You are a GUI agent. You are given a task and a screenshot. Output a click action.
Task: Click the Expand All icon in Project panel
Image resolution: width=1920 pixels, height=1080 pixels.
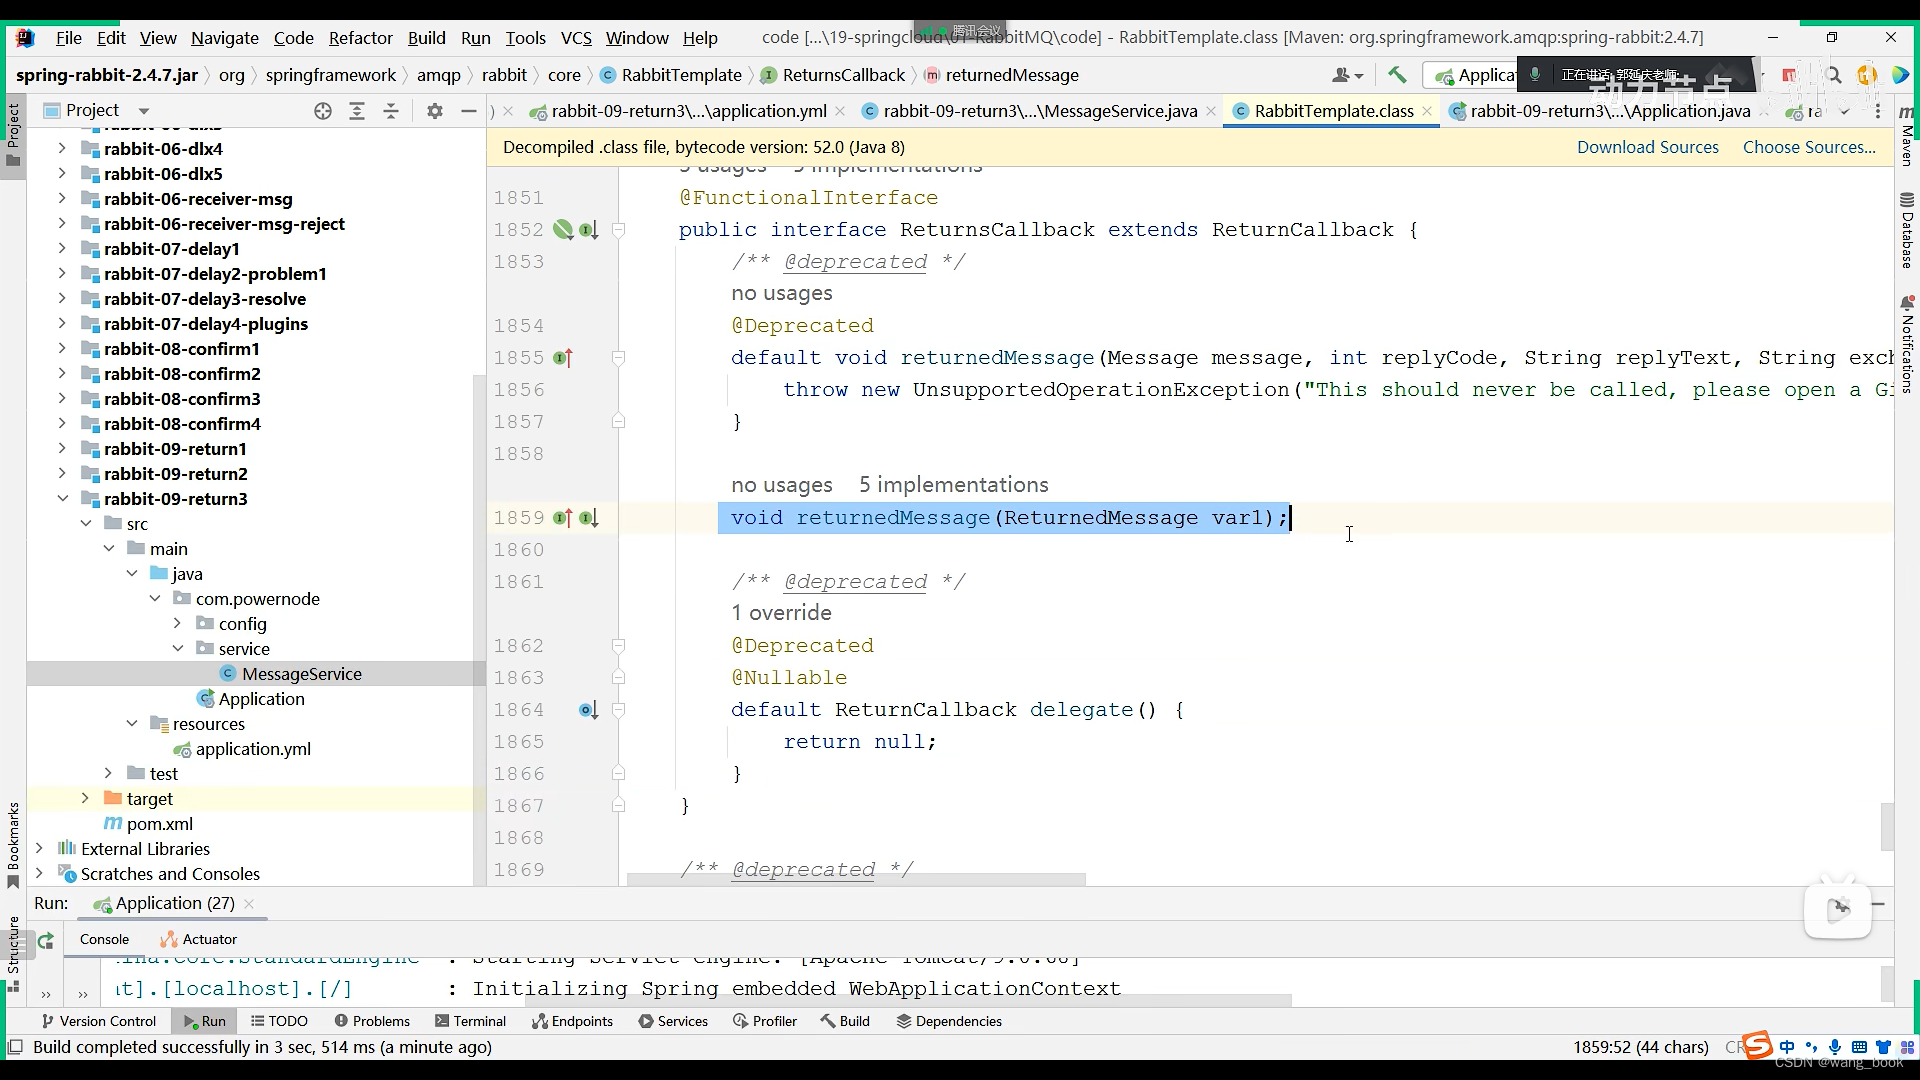tap(357, 111)
